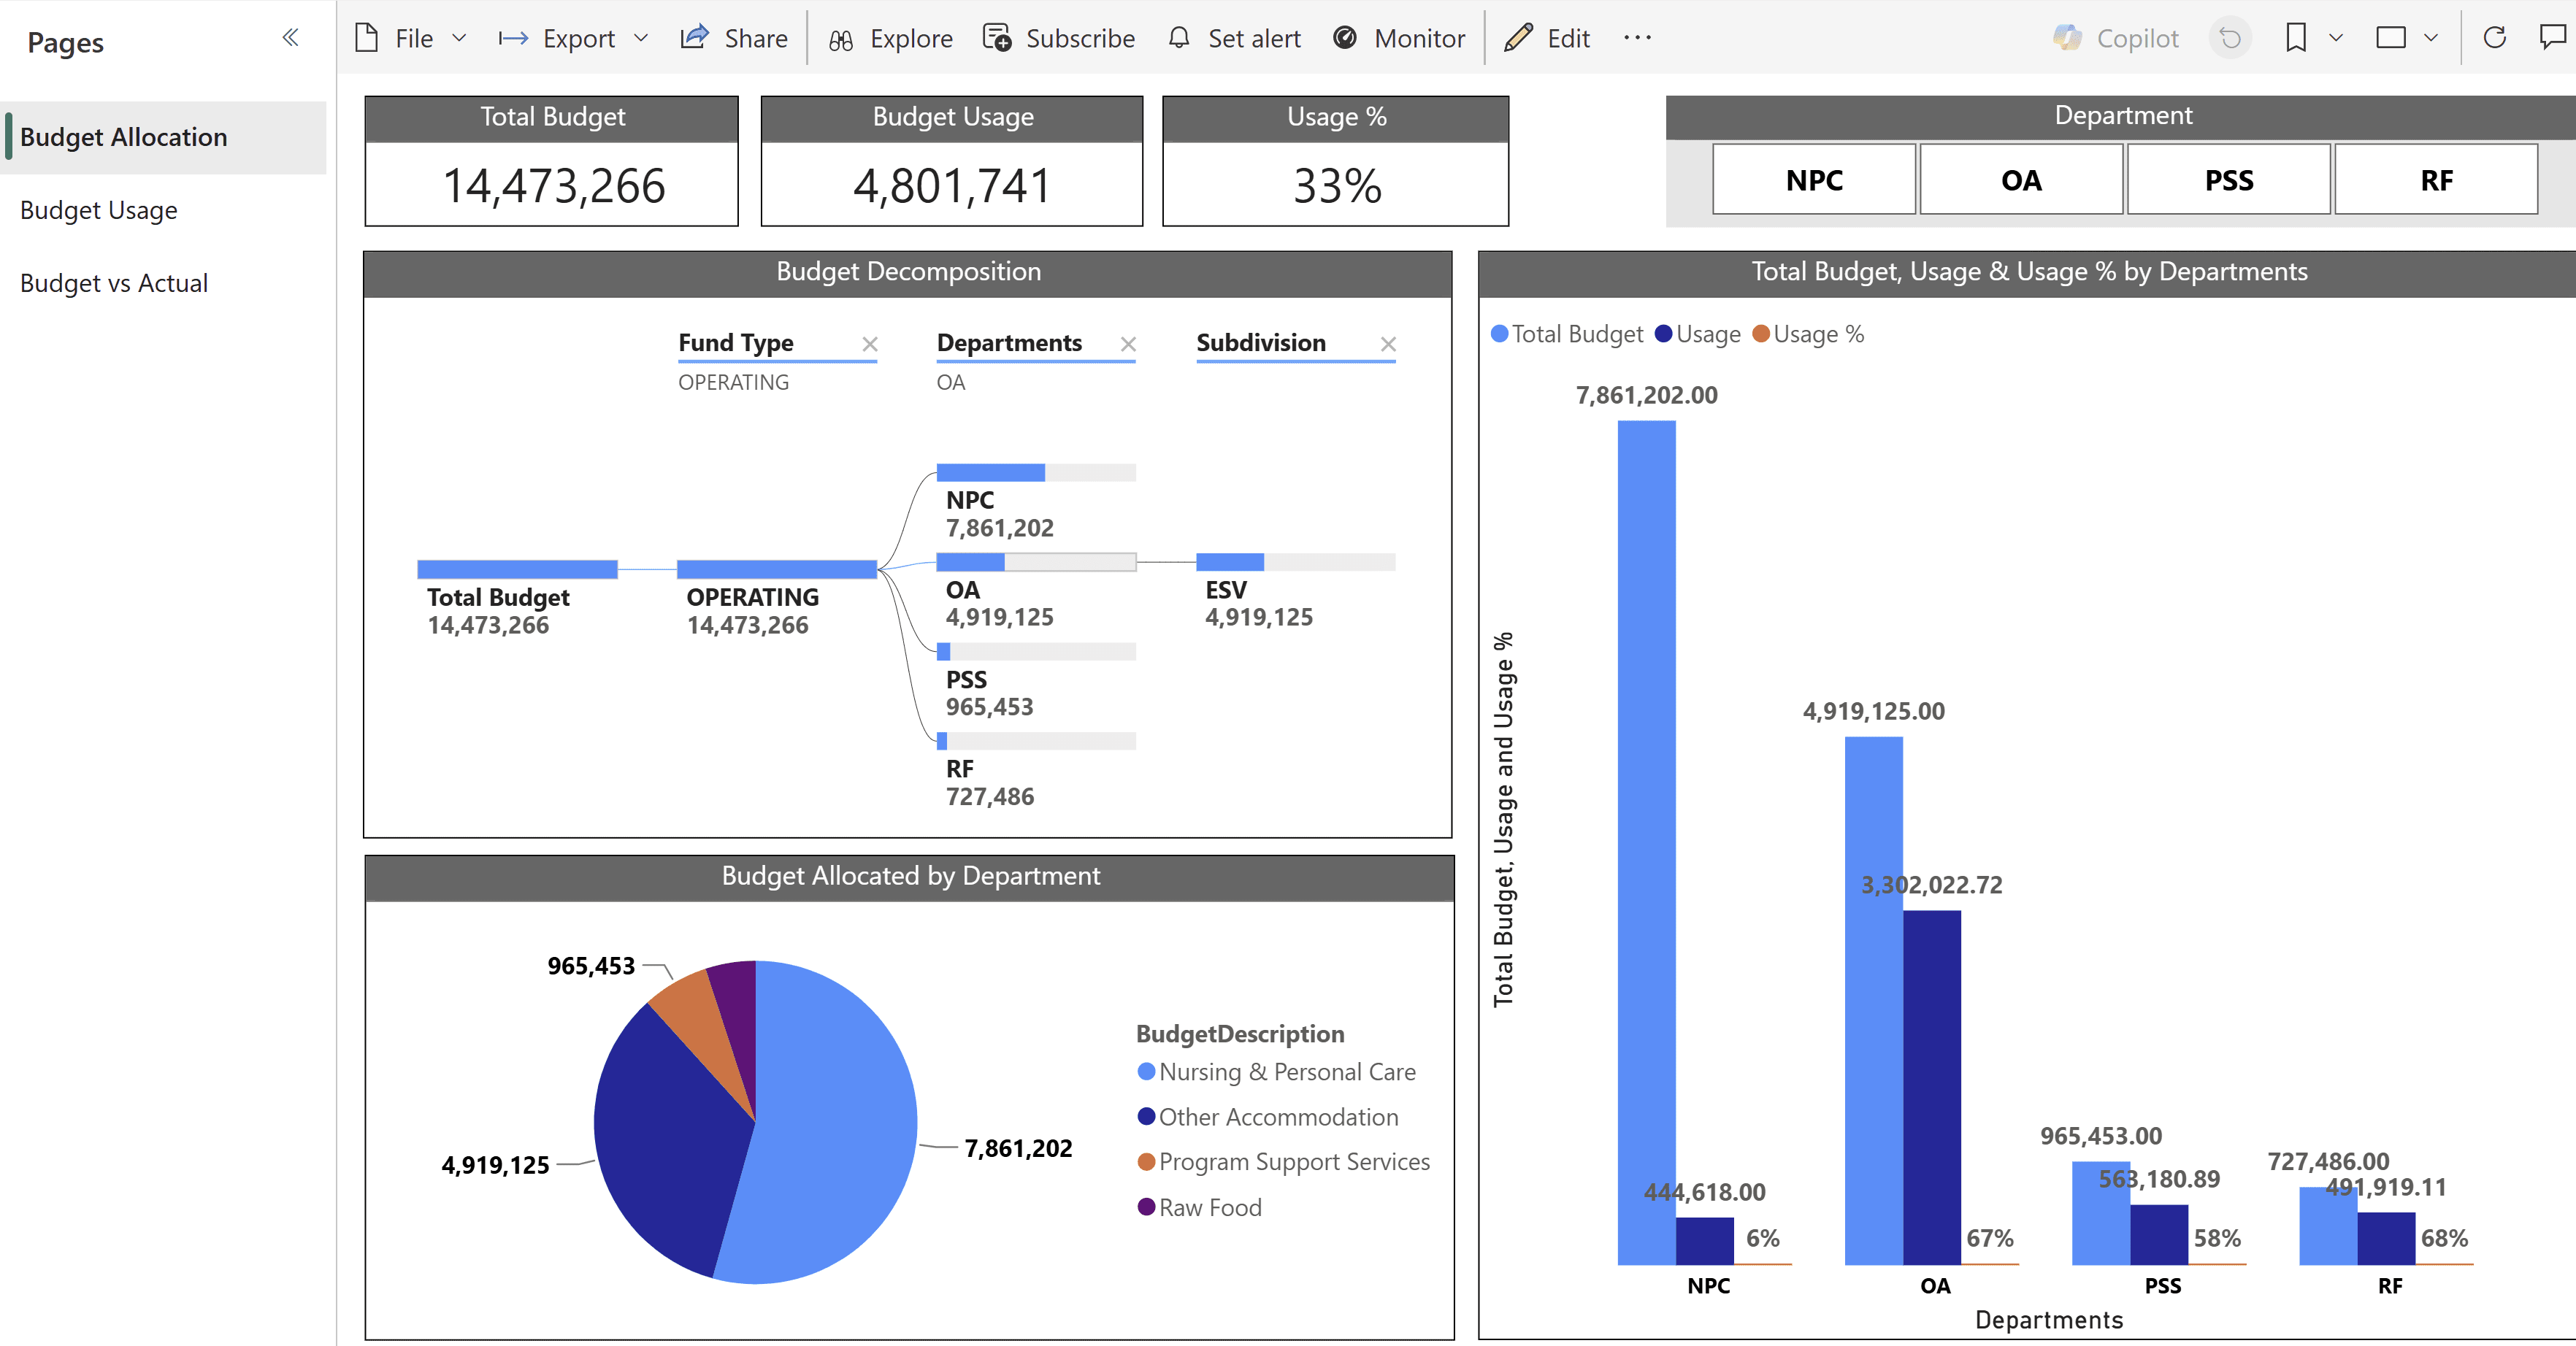Remove the Subdivision level
This screenshot has height=1346, width=2576.
pos(1388,344)
